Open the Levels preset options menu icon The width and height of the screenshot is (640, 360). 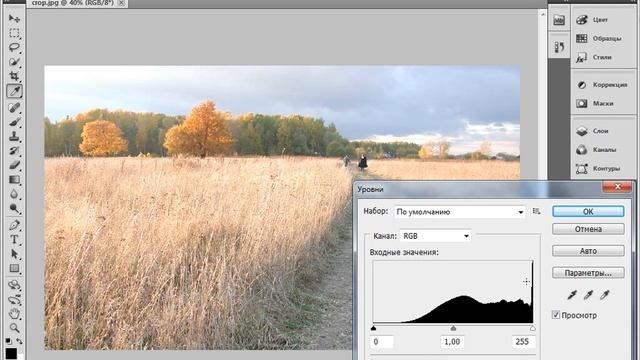click(536, 211)
